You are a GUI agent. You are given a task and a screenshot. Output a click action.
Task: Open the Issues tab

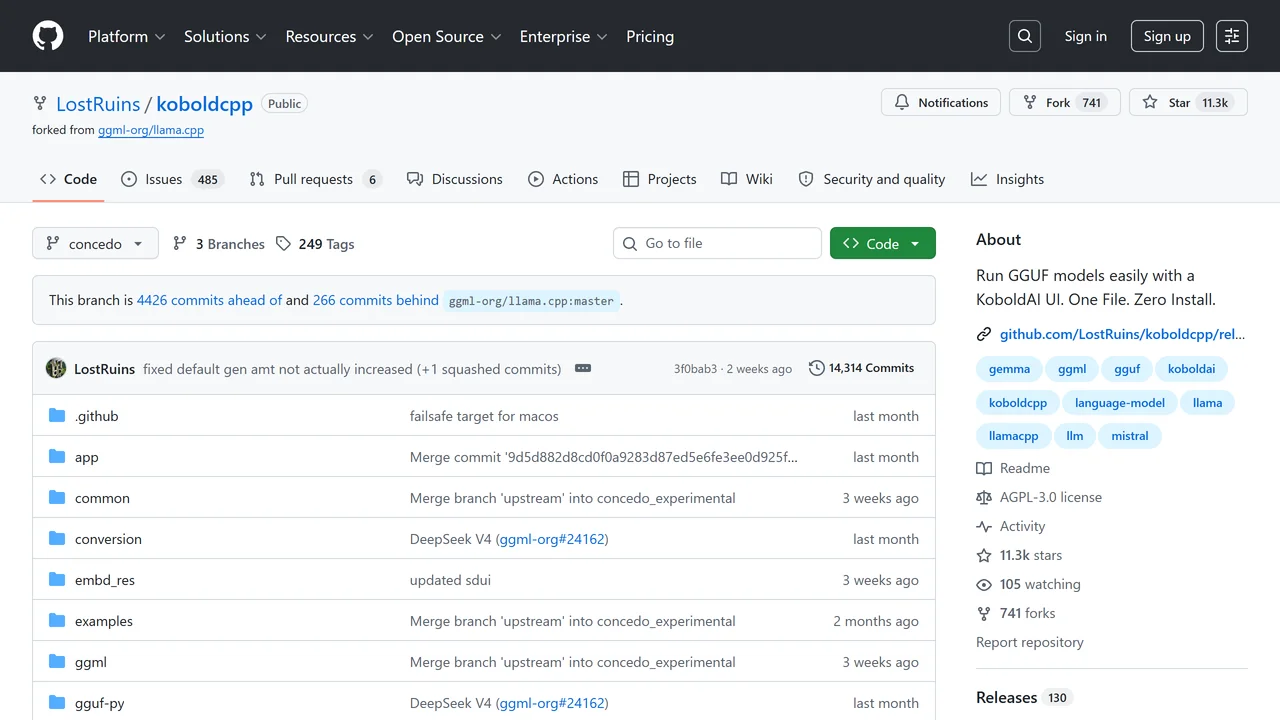tap(171, 179)
